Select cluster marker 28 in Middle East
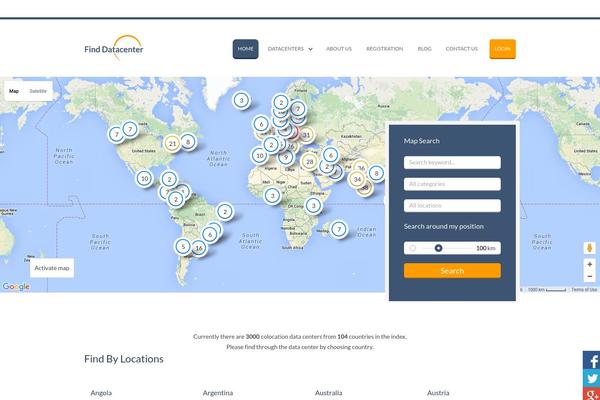This screenshot has height=400, width=600. 310,162
